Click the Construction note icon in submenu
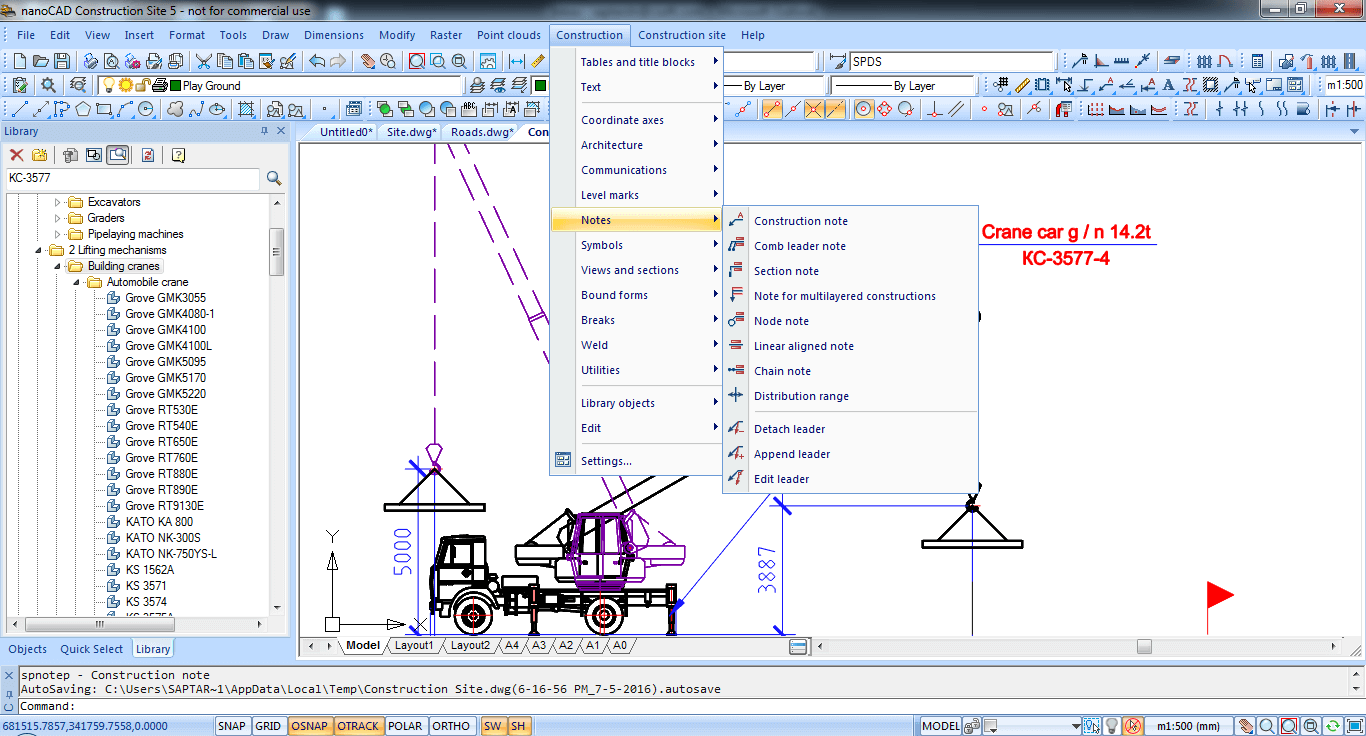The height and width of the screenshot is (736, 1366). click(x=736, y=221)
